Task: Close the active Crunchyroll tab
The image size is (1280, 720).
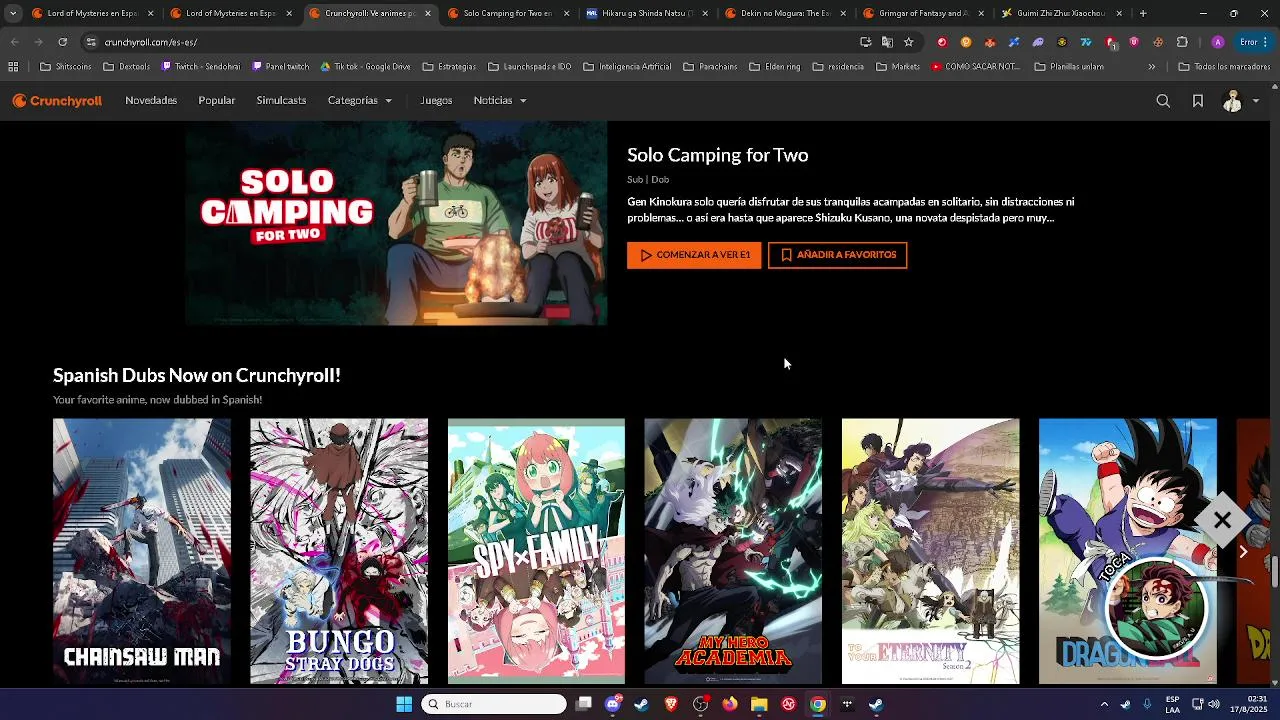Action: click(428, 14)
